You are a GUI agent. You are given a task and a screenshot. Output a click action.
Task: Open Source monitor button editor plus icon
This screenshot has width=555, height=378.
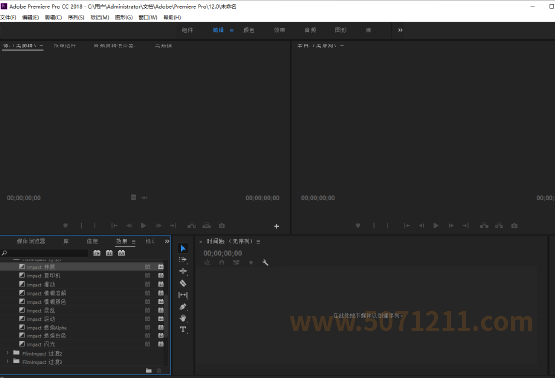point(276,226)
